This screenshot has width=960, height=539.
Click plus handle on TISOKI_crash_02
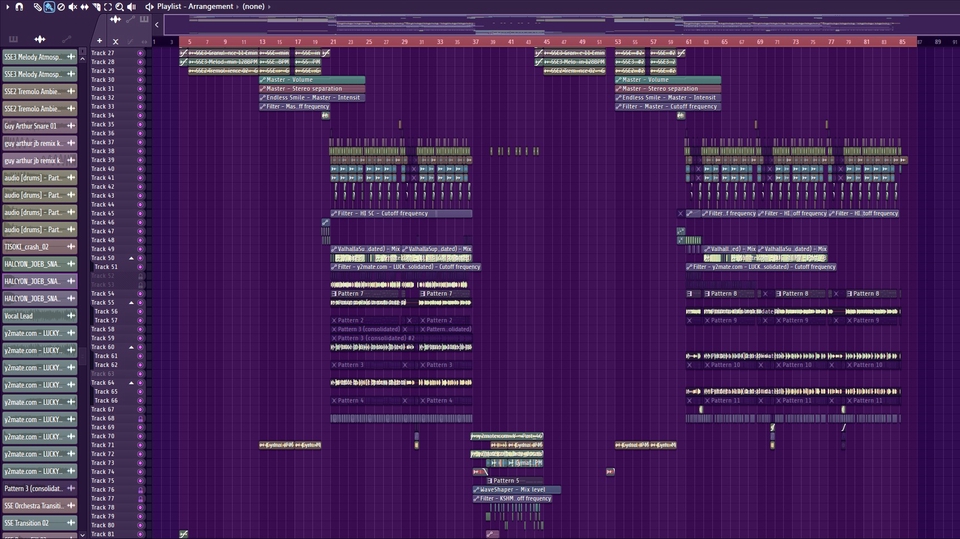[x=71, y=247]
